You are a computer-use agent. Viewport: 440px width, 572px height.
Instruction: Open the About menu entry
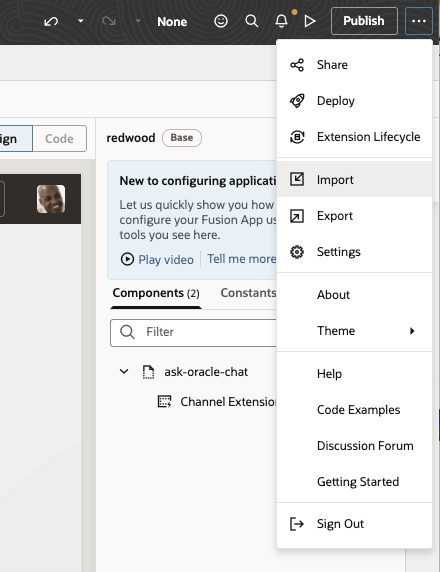coord(354,295)
